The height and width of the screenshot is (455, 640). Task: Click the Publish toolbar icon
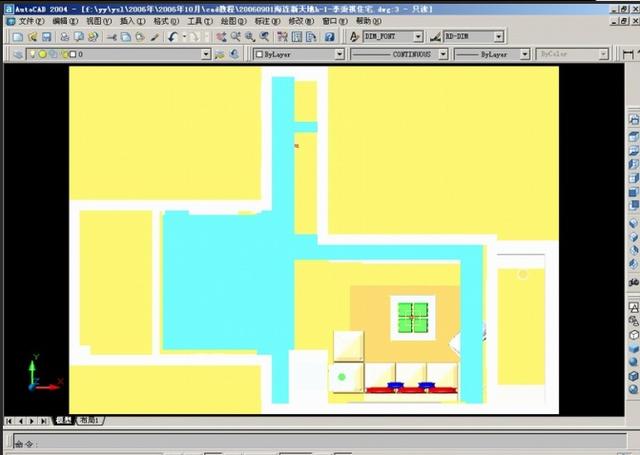[93, 37]
